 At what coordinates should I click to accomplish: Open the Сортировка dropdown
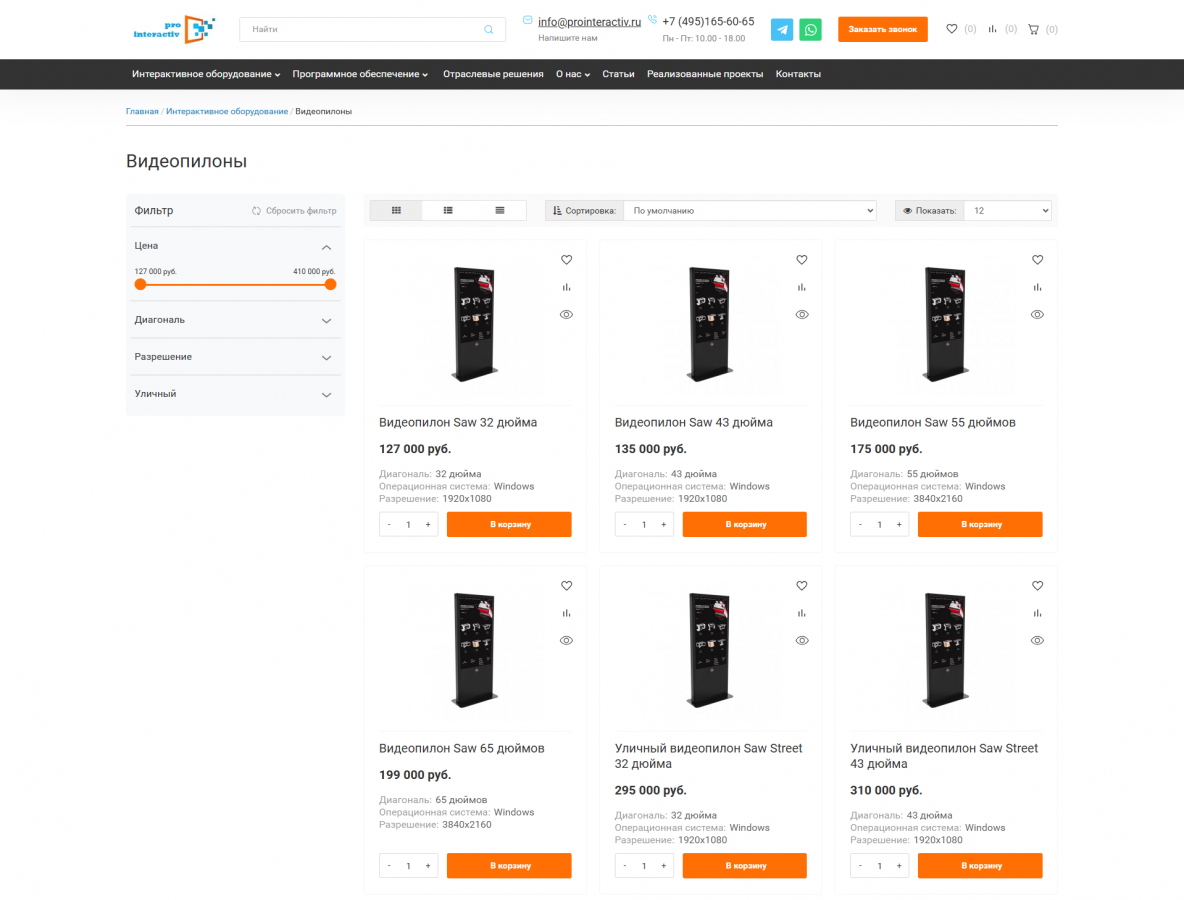tap(749, 211)
